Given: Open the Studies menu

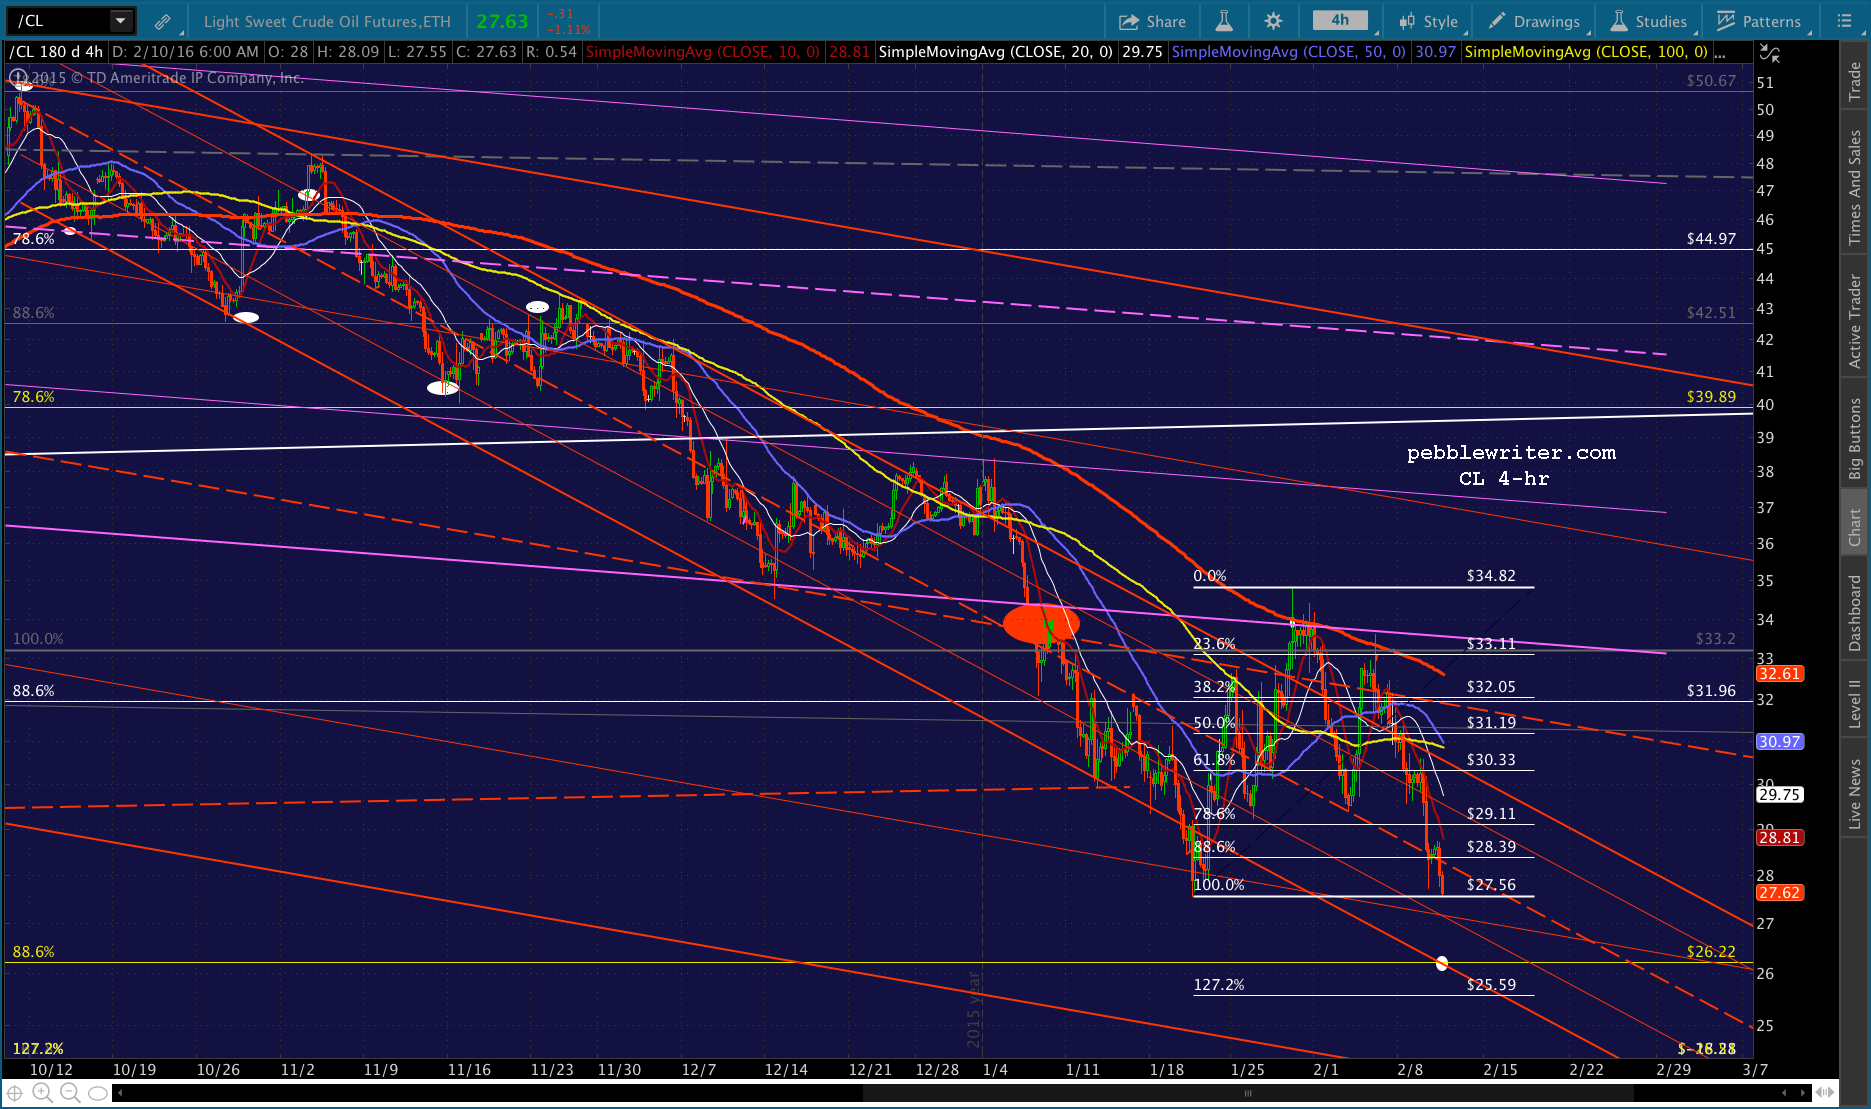Looking at the screenshot, I should [1649, 21].
